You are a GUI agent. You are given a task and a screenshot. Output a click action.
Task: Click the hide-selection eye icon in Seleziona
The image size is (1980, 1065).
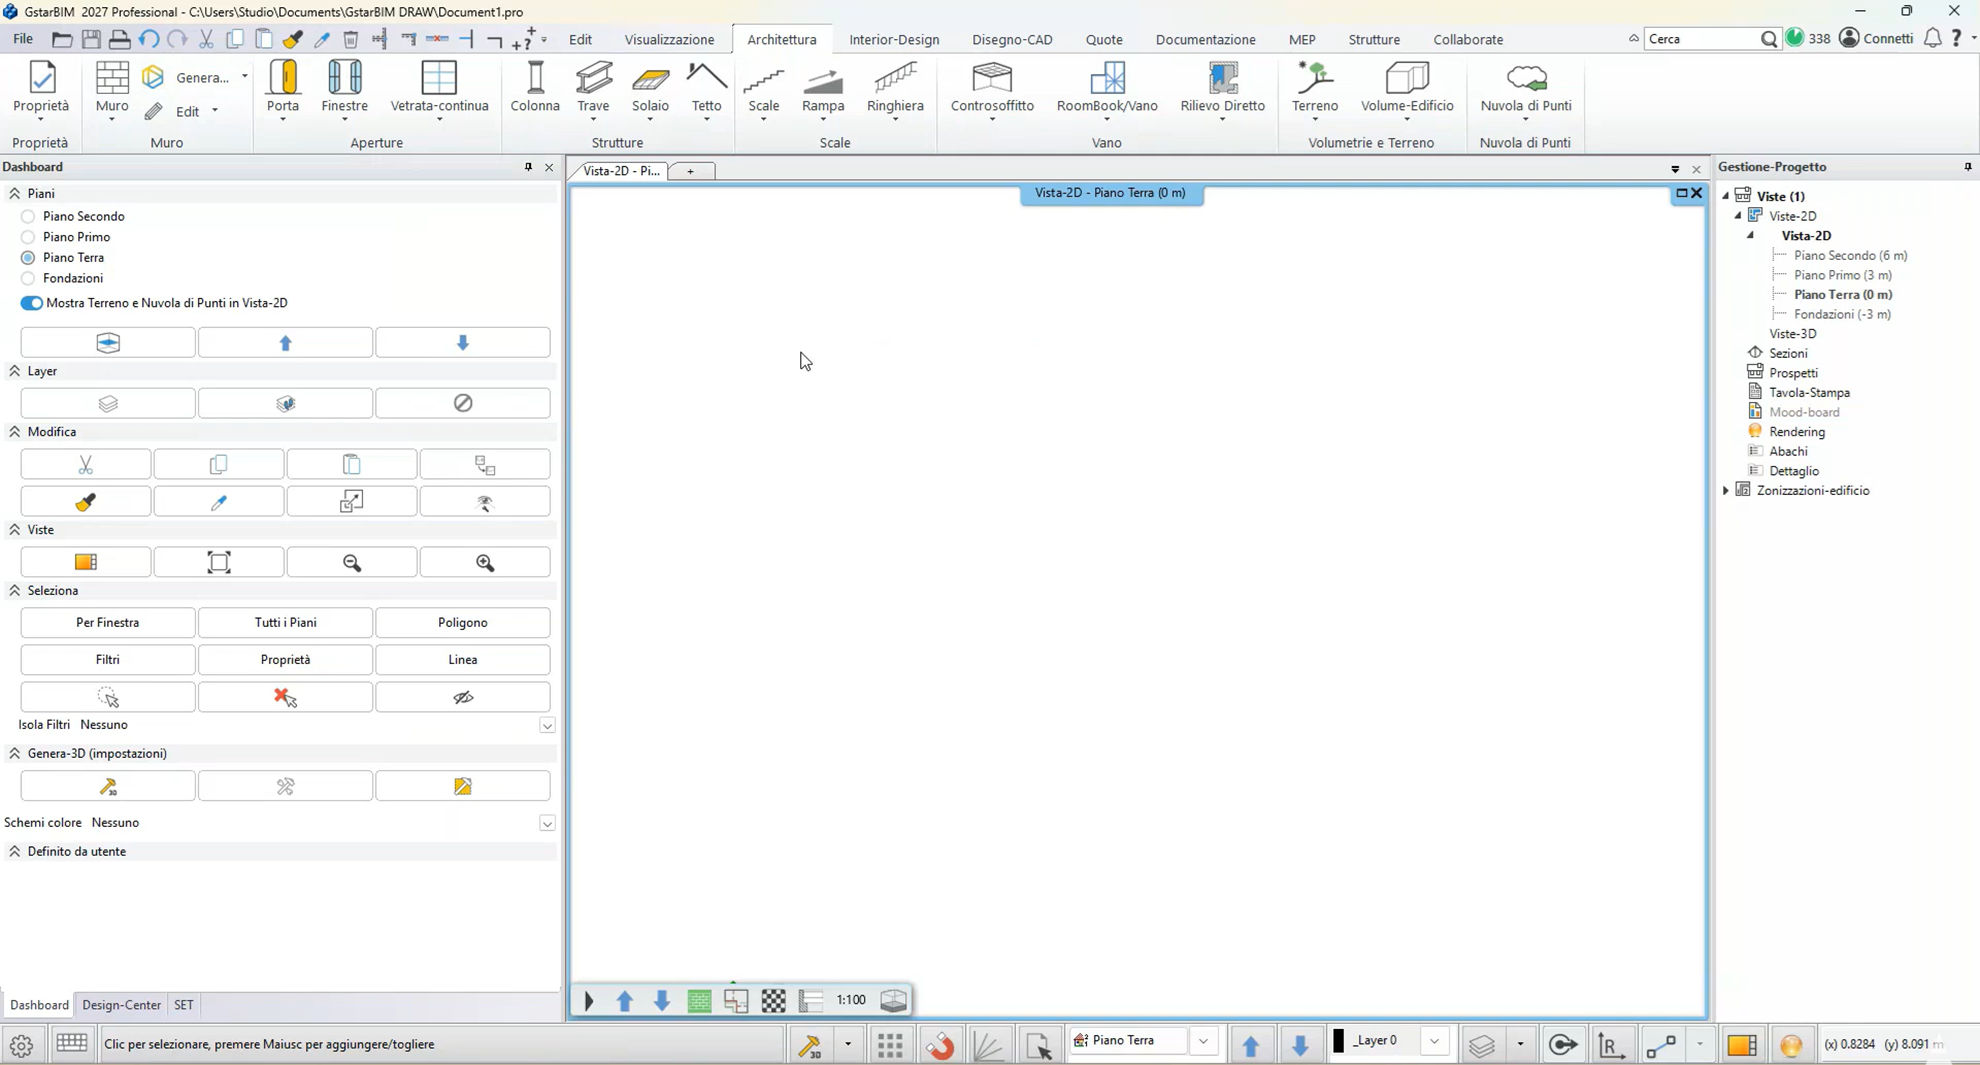pos(463,697)
